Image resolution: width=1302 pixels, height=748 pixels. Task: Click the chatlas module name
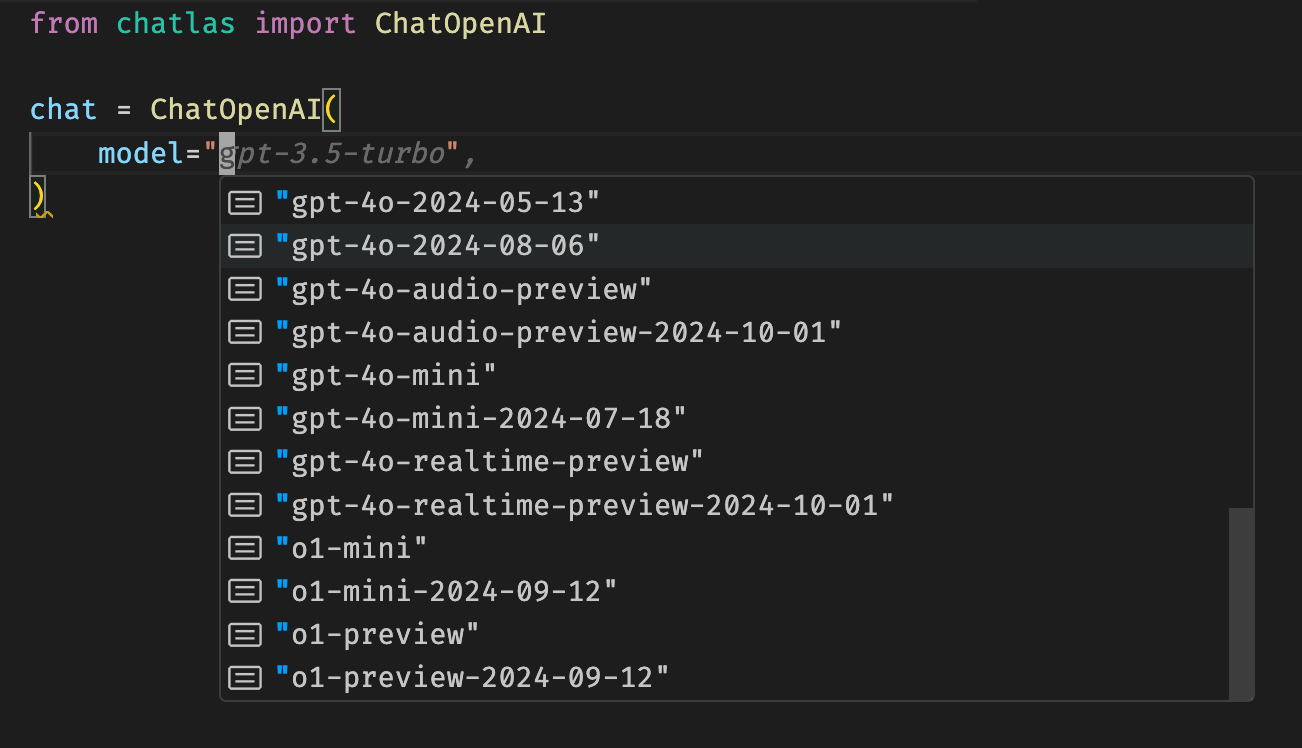coord(175,23)
